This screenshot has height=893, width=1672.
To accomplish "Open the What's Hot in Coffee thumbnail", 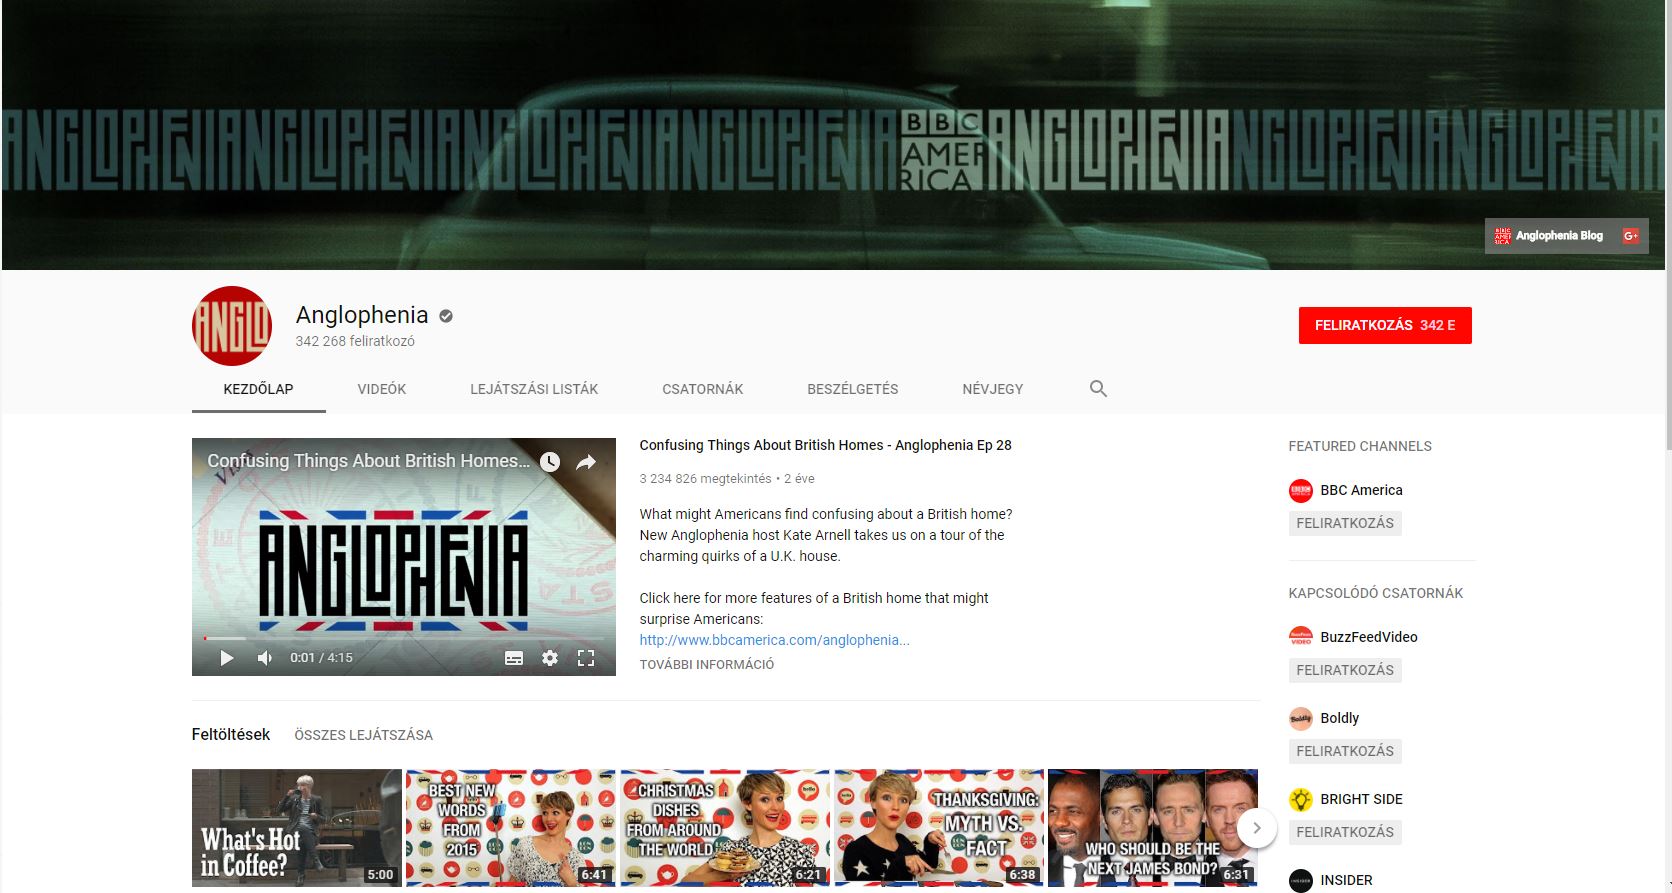I will (297, 827).
